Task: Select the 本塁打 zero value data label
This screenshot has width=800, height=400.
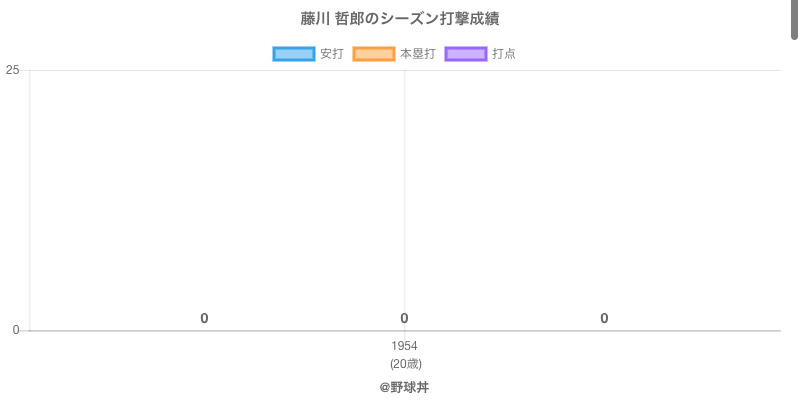Action: pos(404,318)
